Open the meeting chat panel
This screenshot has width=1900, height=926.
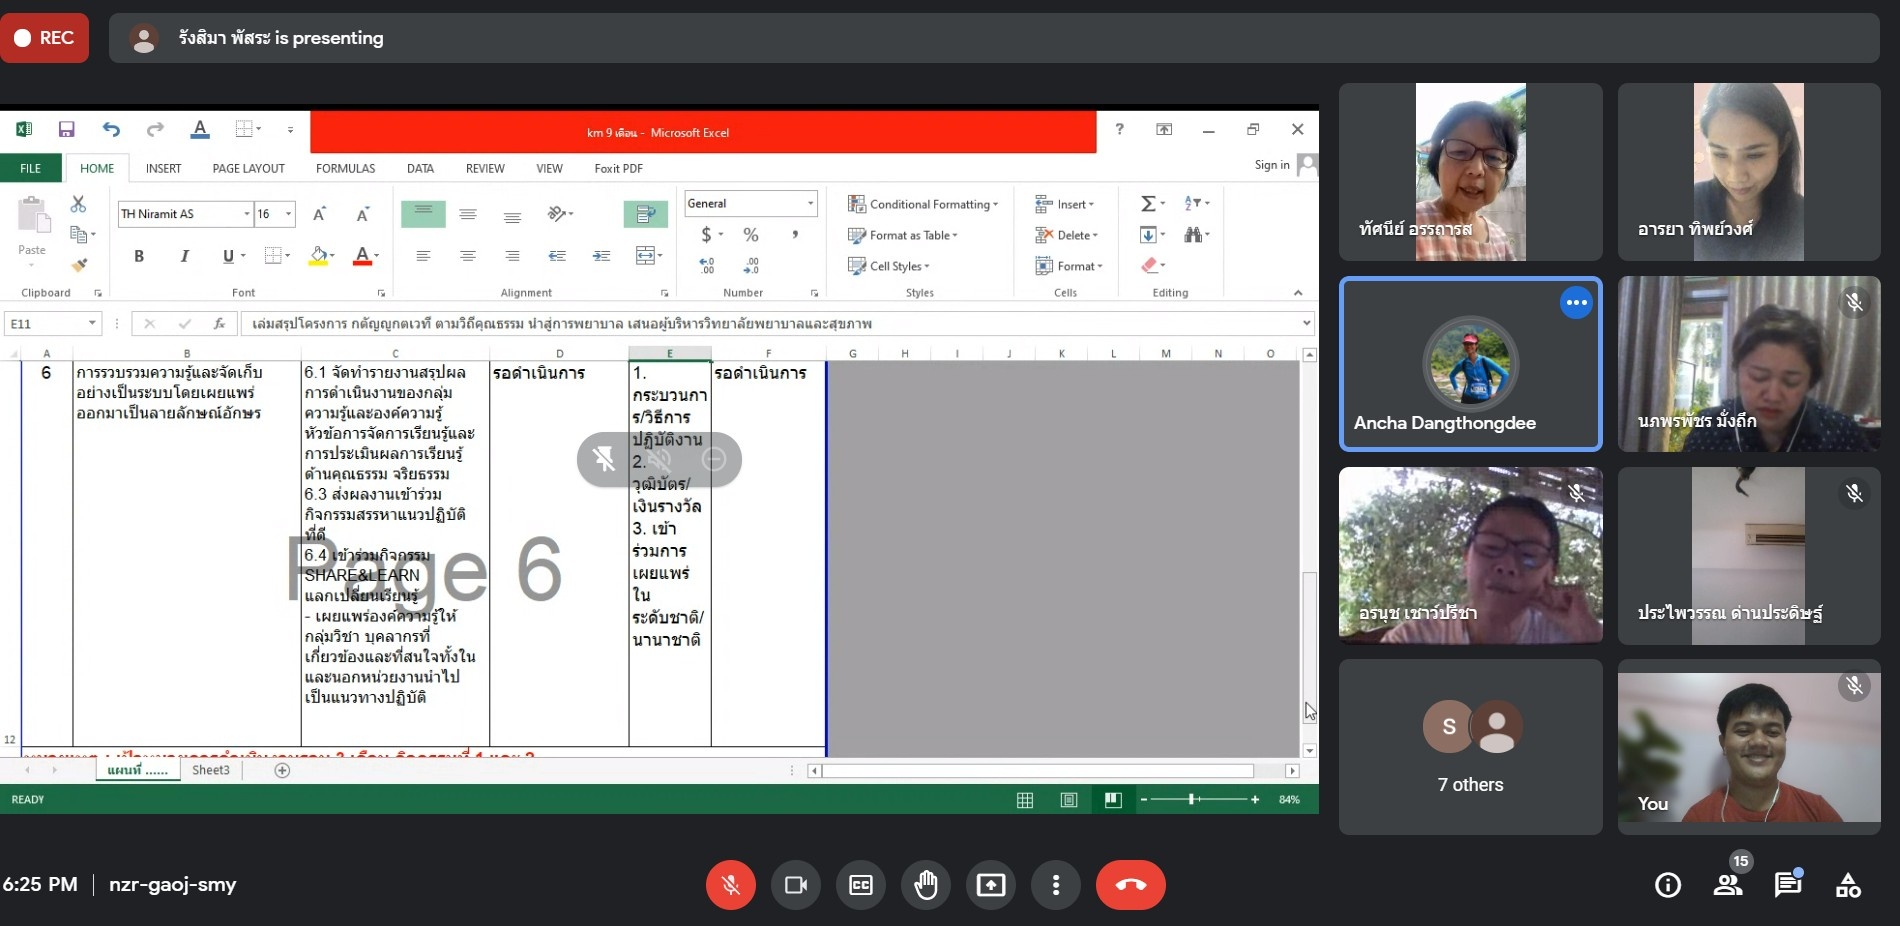[1787, 885]
